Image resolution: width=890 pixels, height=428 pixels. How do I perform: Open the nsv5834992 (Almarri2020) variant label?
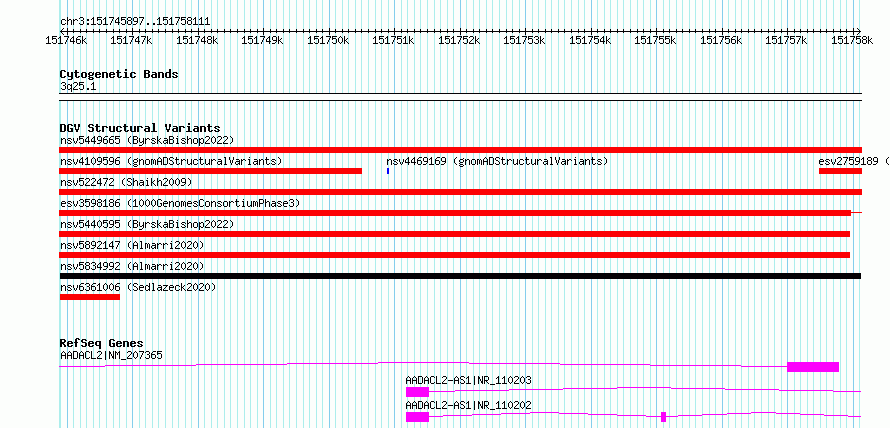(132, 266)
